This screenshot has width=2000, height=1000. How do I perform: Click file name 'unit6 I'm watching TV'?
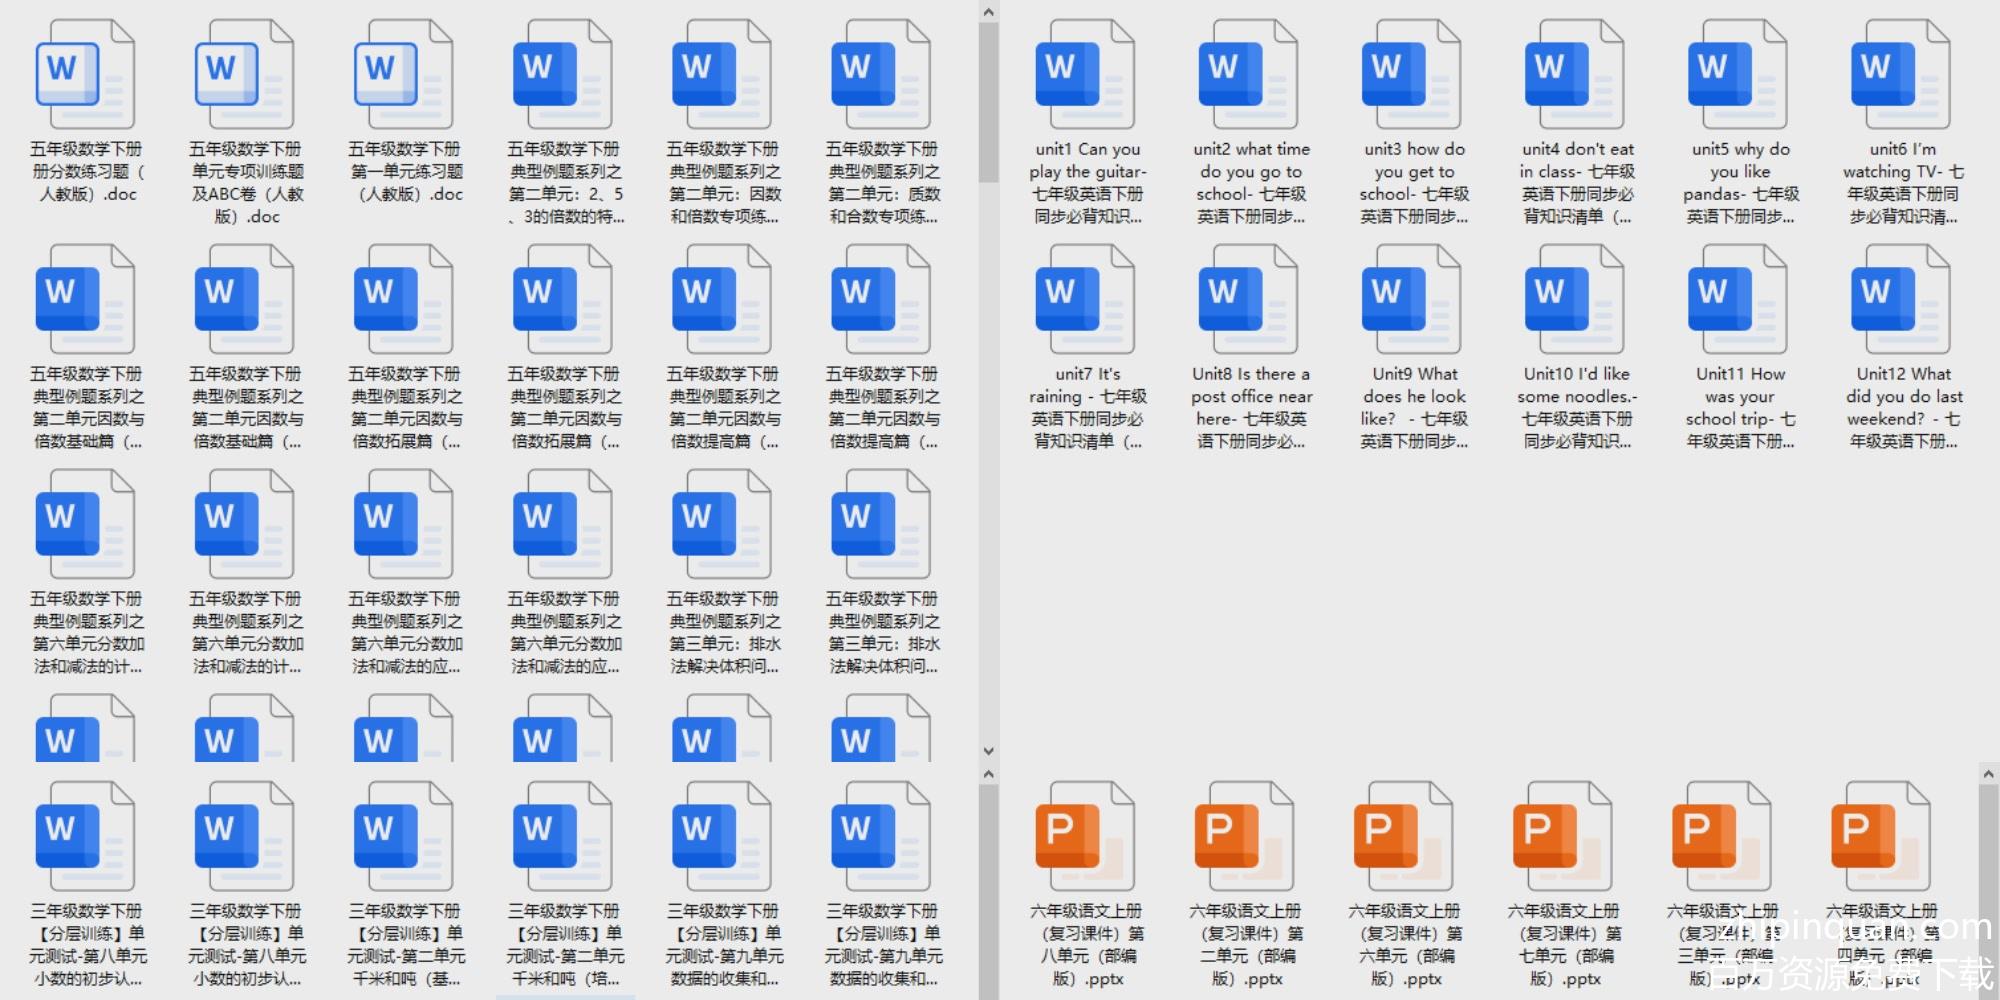[1903, 183]
